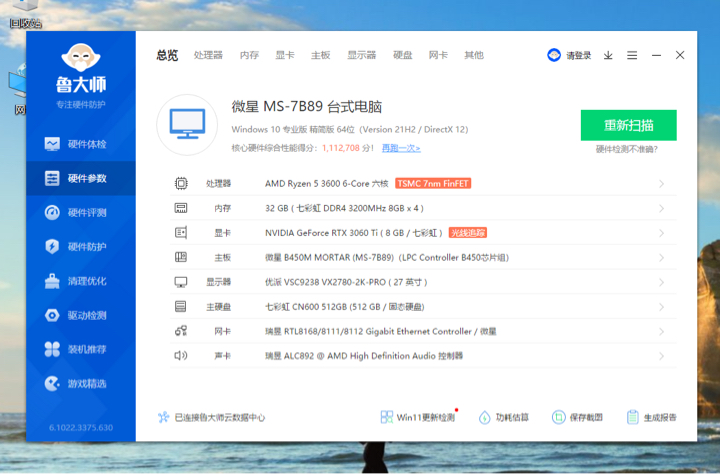Switch to the 主板 tab

(x=321, y=55)
